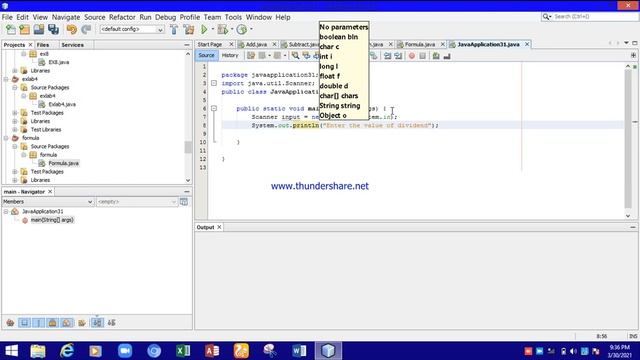Image resolution: width=640 pixels, height=360 pixels.
Task: Click the Search (Ctrl+I) input field
Action: (x=595, y=17)
